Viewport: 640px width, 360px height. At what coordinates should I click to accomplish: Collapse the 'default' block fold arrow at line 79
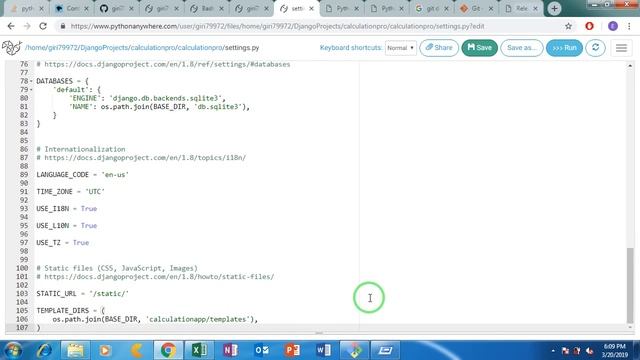point(31,90)
